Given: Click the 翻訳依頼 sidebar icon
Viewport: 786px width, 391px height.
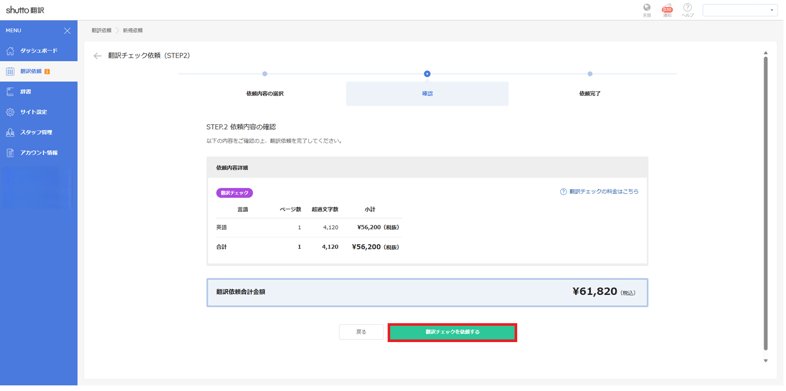Looking at the screenshot, I should (10, 72).
